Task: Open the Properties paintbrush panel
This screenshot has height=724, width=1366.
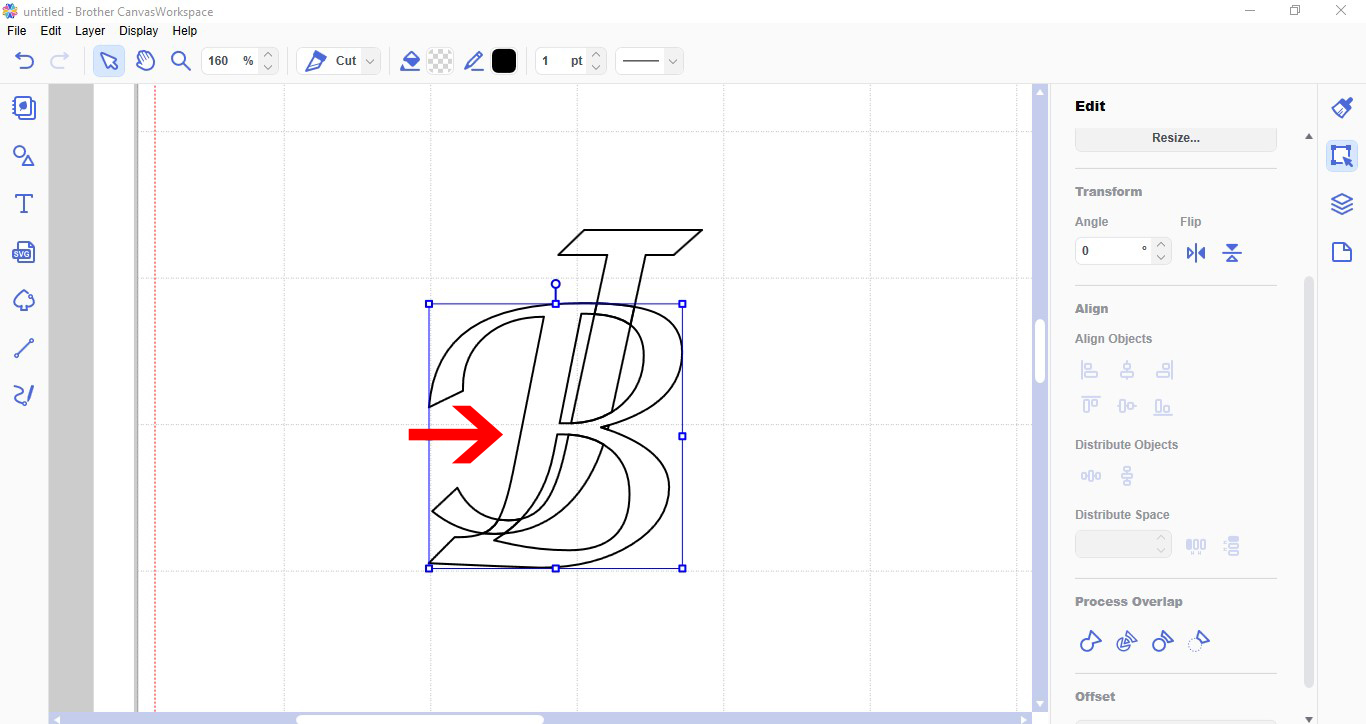Action: pos(1342,108)
